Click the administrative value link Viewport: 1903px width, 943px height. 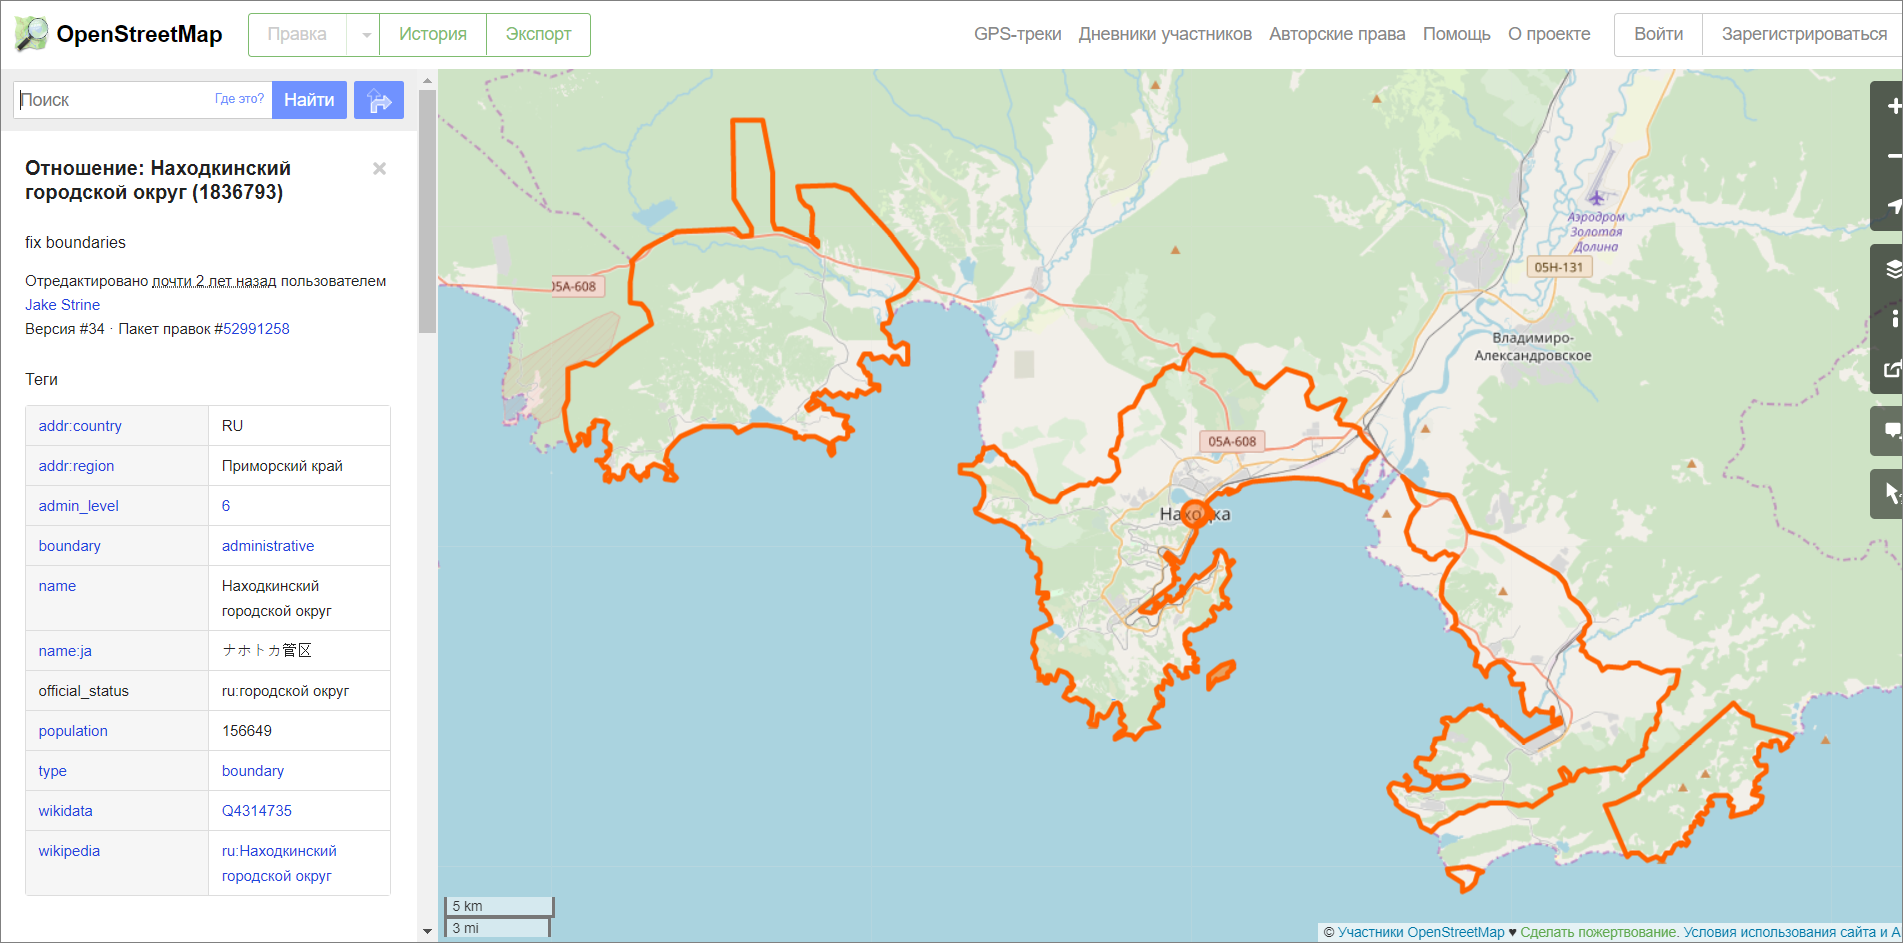coord(268,546)
